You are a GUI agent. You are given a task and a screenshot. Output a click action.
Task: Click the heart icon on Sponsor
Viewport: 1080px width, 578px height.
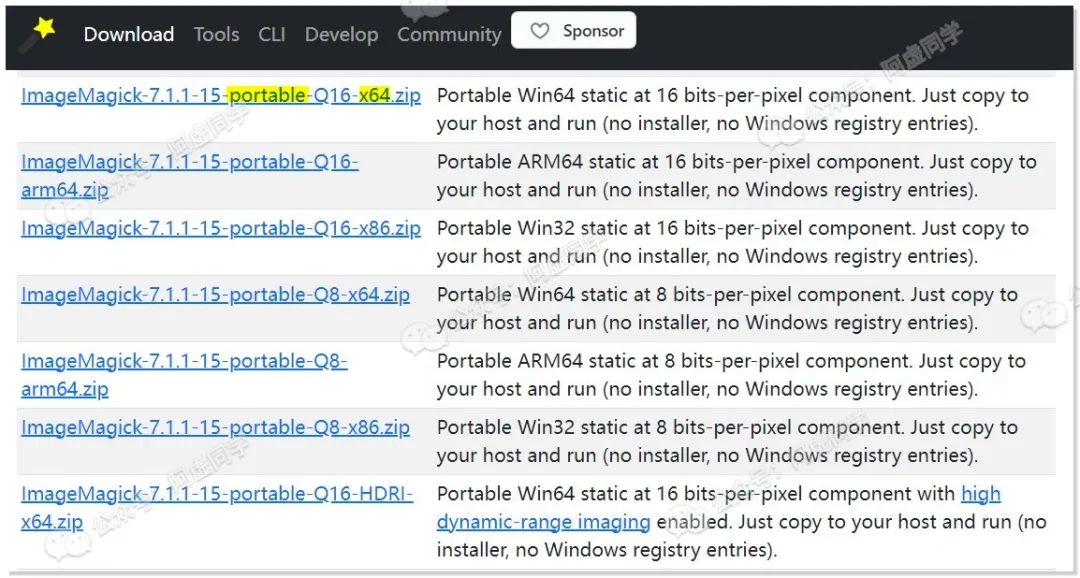tap(540, 32)
